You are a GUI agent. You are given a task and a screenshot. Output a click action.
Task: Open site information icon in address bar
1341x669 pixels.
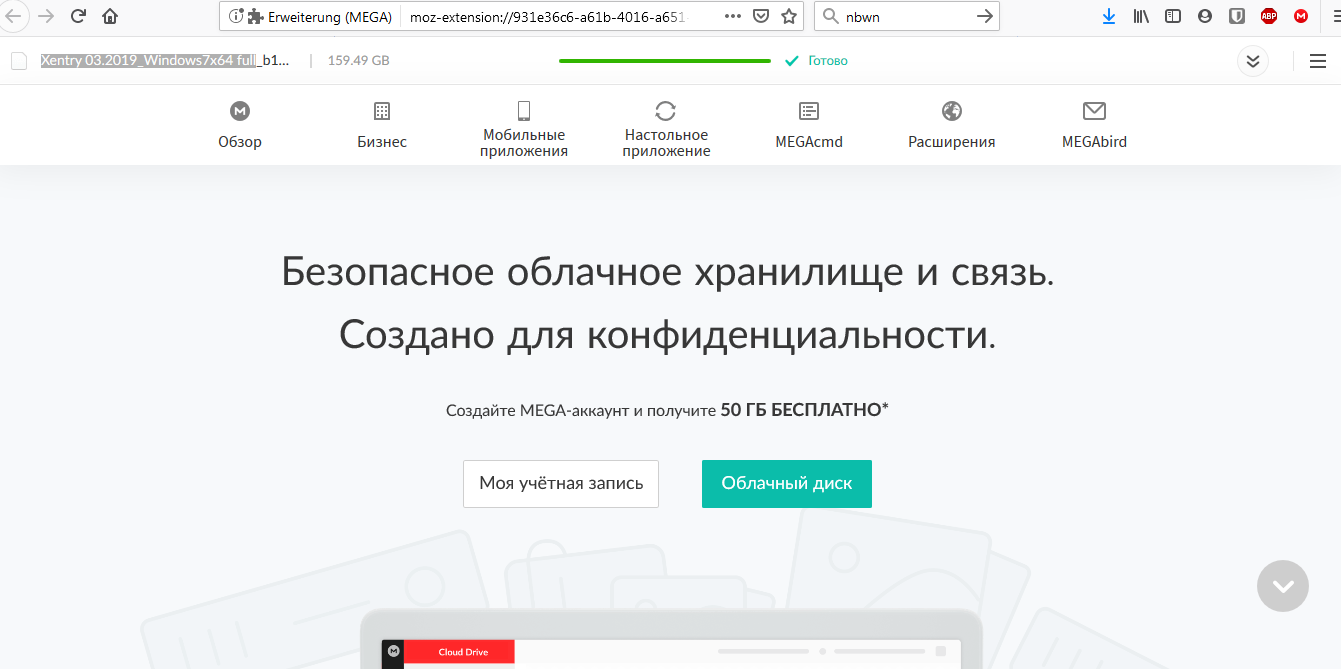click(236, 16)
